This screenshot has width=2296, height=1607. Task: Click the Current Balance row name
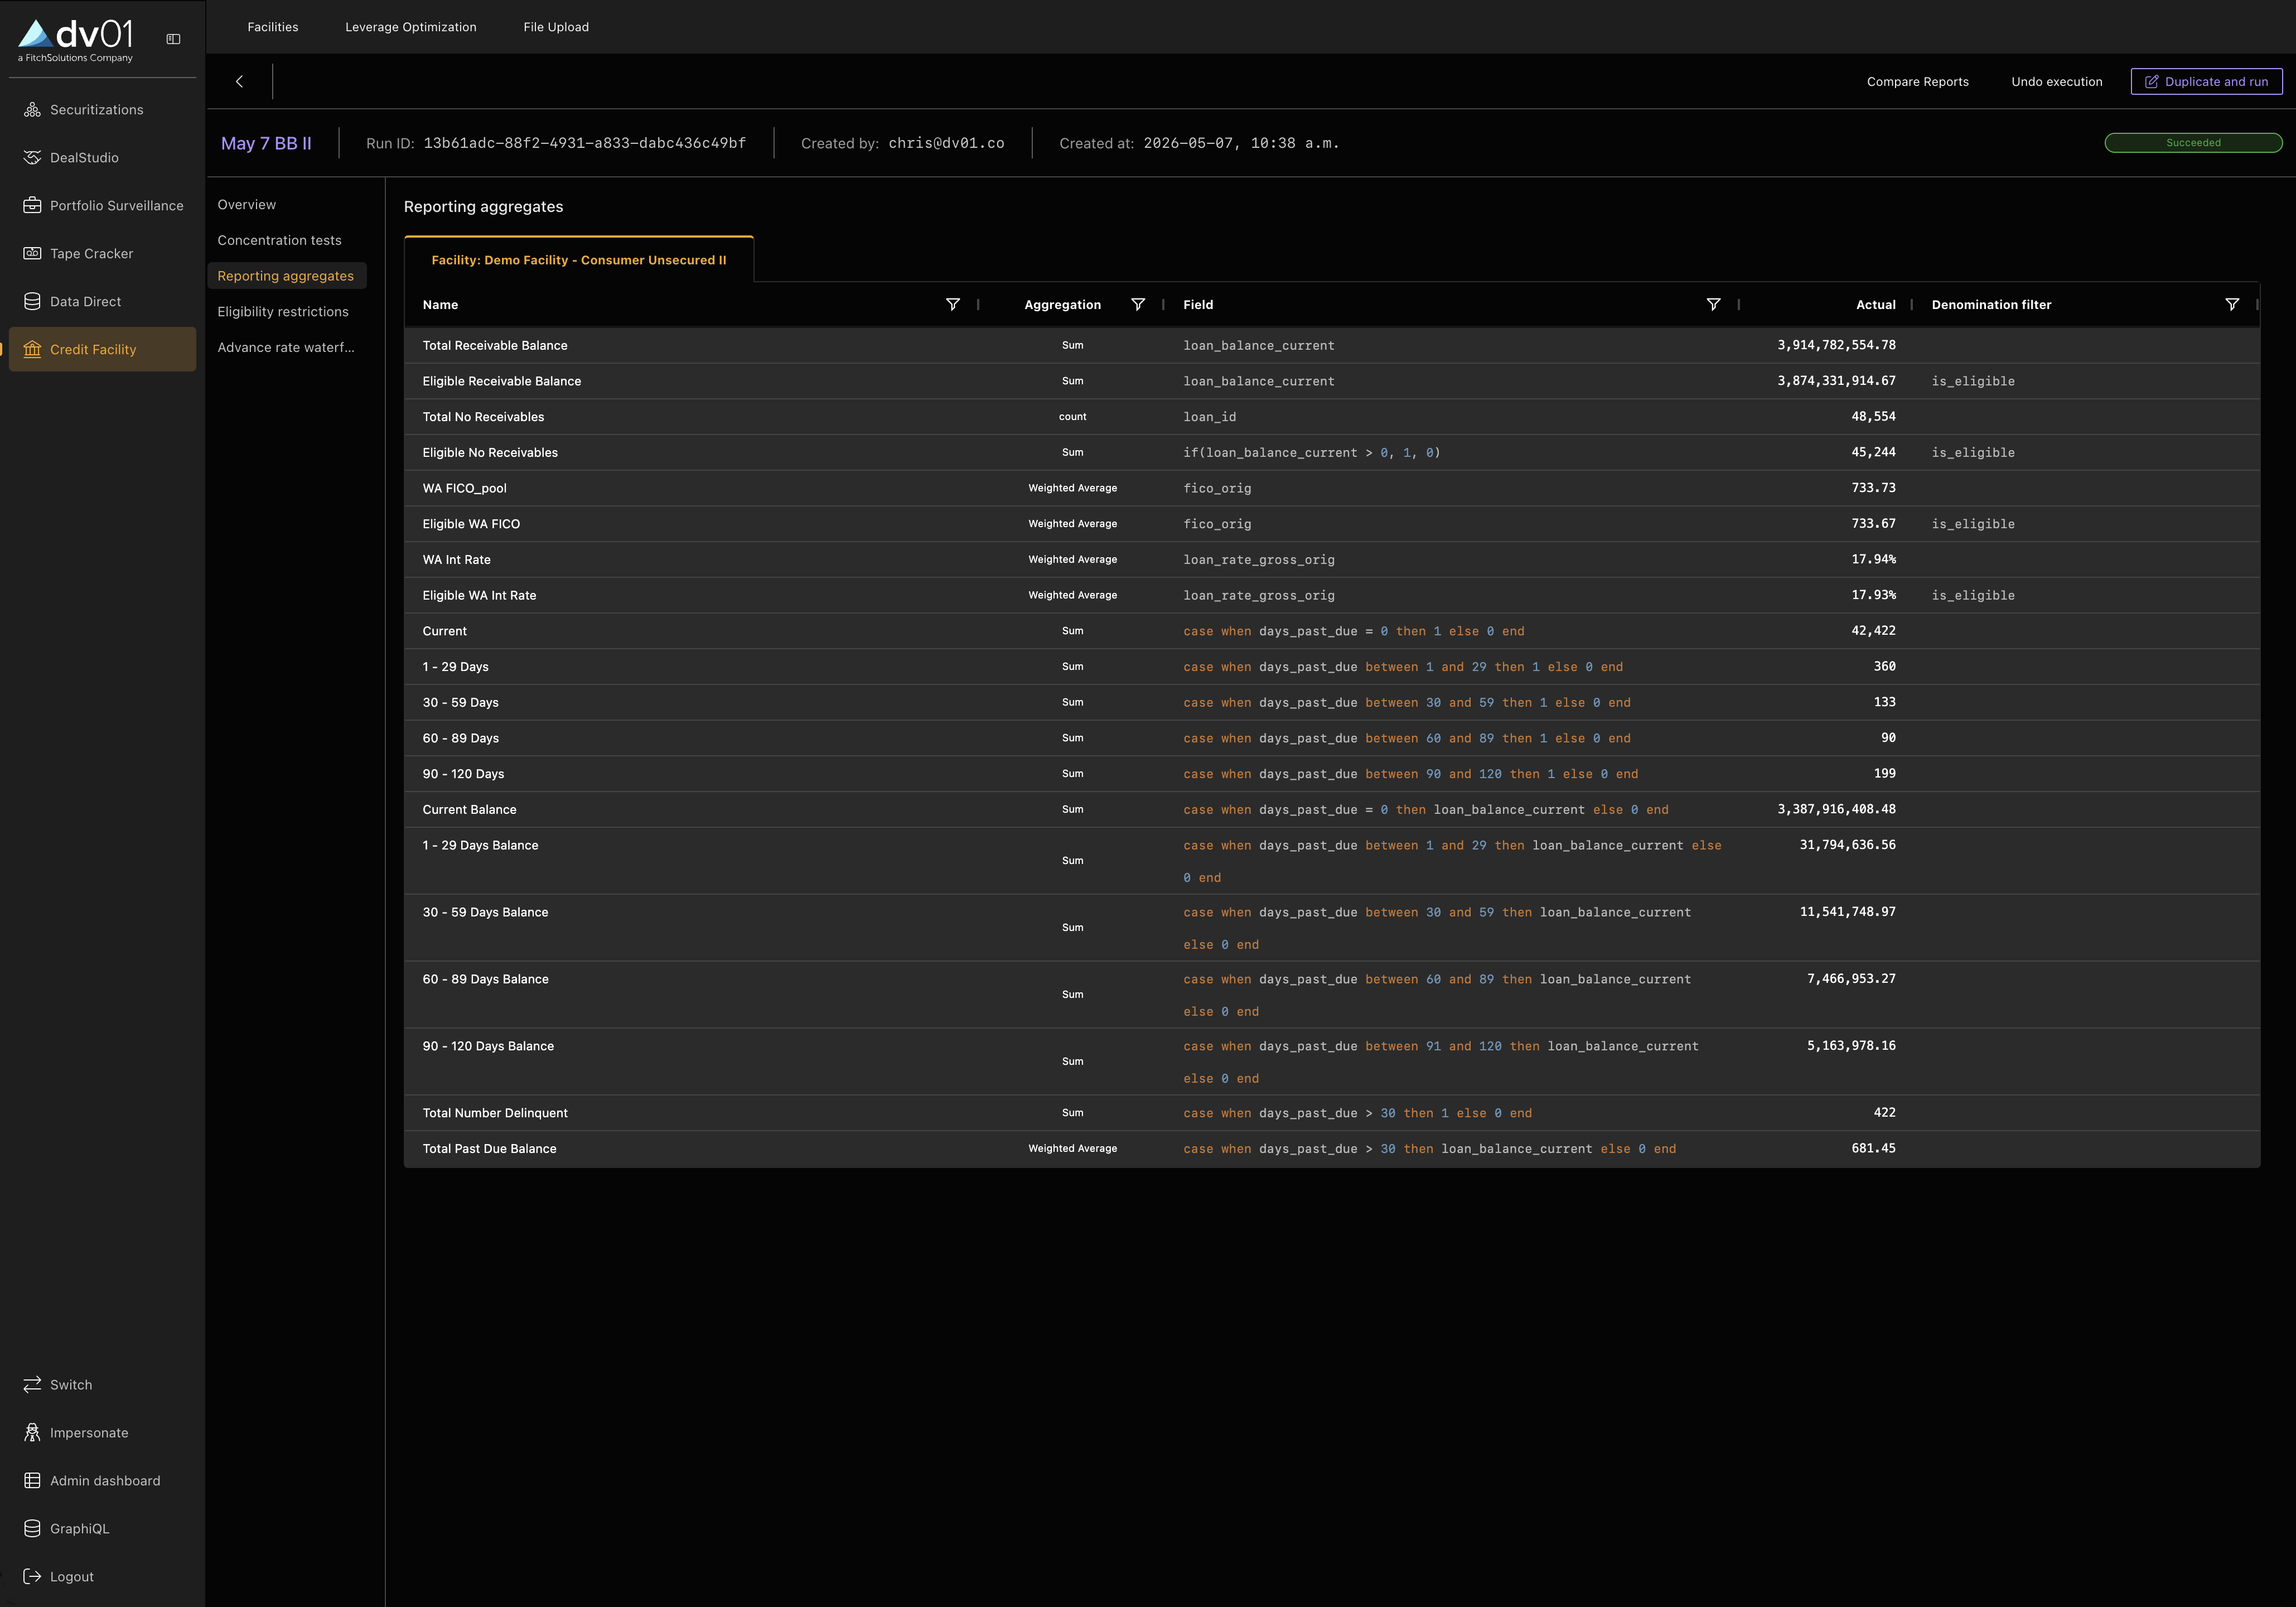point(470,810)
